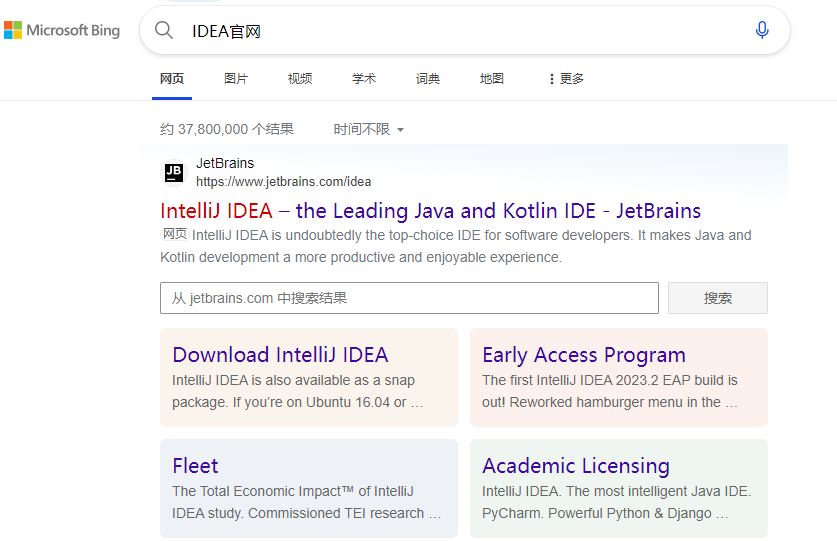Open Download IntelliJ IDEA link
837x541 pixels.
280,355
